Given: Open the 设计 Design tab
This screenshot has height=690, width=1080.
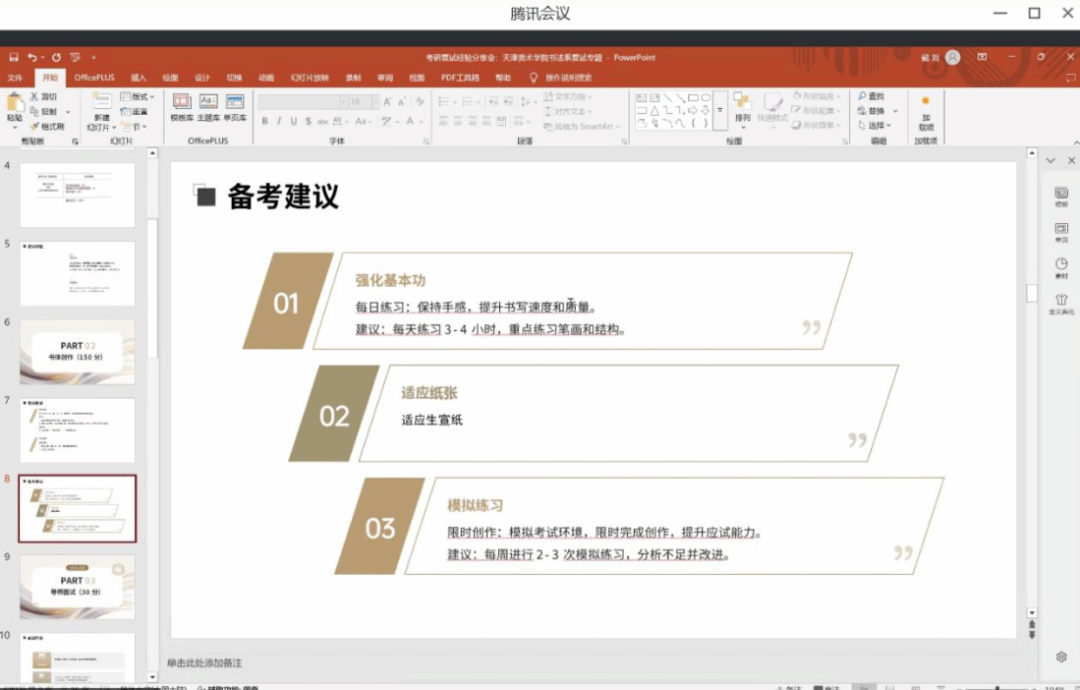Looking at the screenshot, I should 202,77.
